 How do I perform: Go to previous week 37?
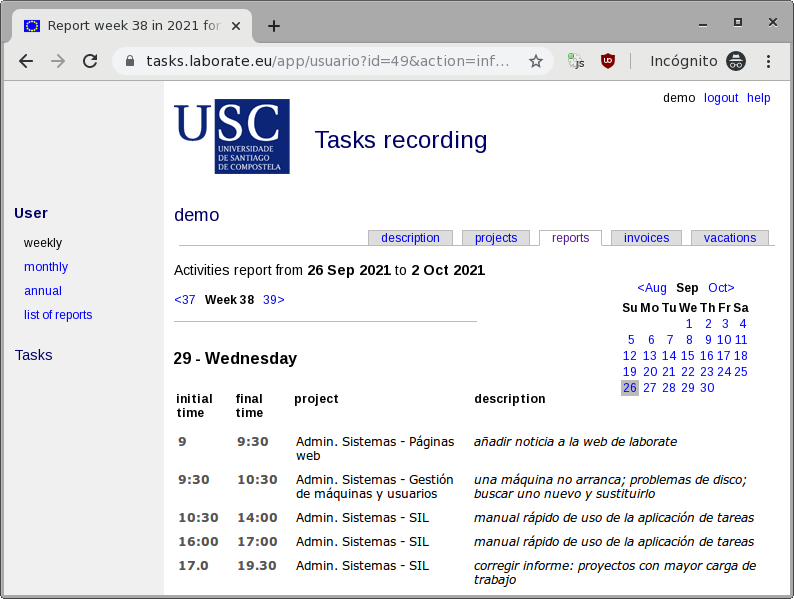pyautogui.click(x=185, y=300)
